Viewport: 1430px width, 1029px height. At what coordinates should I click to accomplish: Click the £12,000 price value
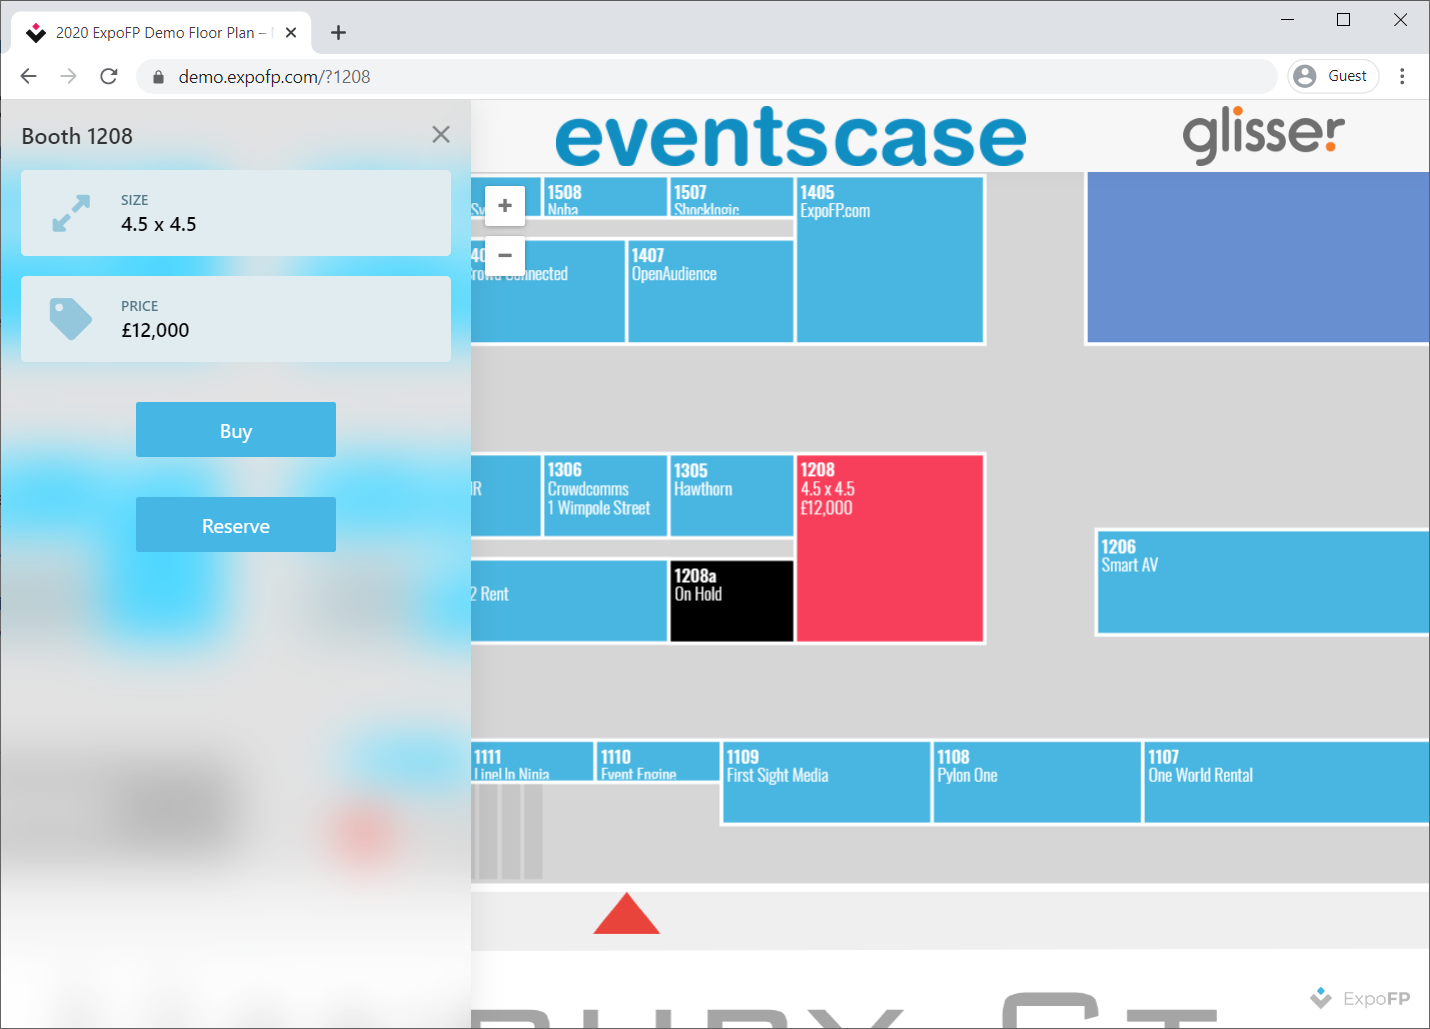pos(155,331)
